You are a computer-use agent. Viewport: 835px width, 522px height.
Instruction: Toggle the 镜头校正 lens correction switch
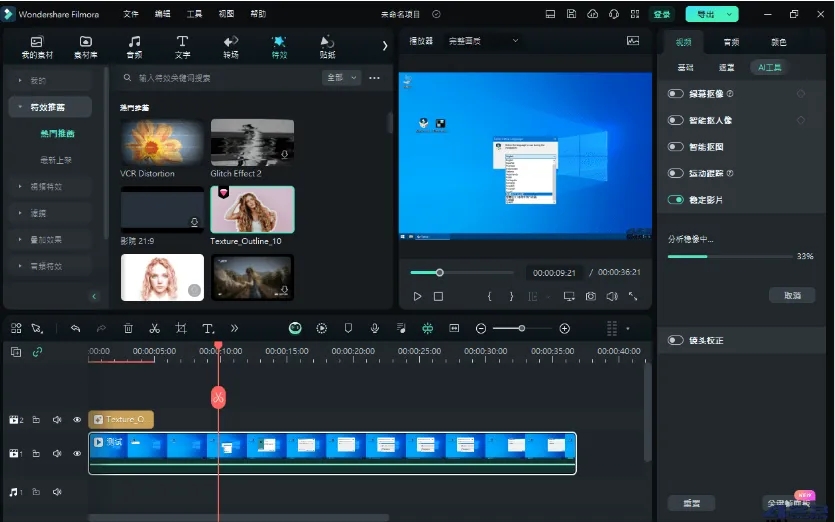point(675,340)
